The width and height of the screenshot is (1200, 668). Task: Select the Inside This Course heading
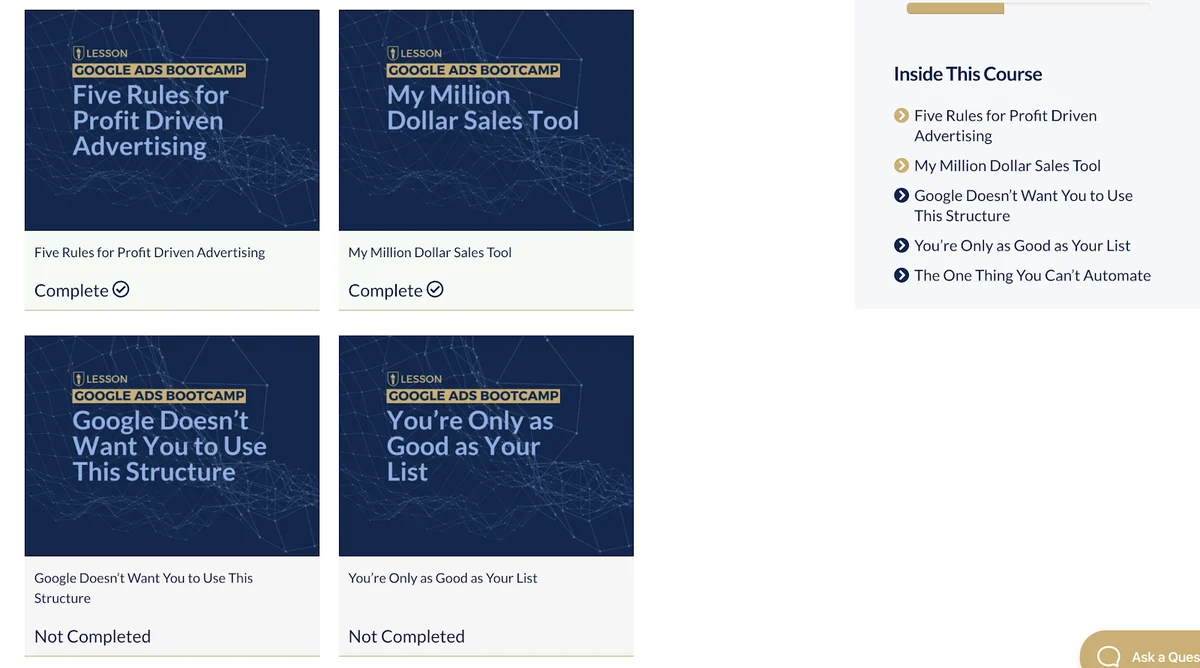point(968,73)
